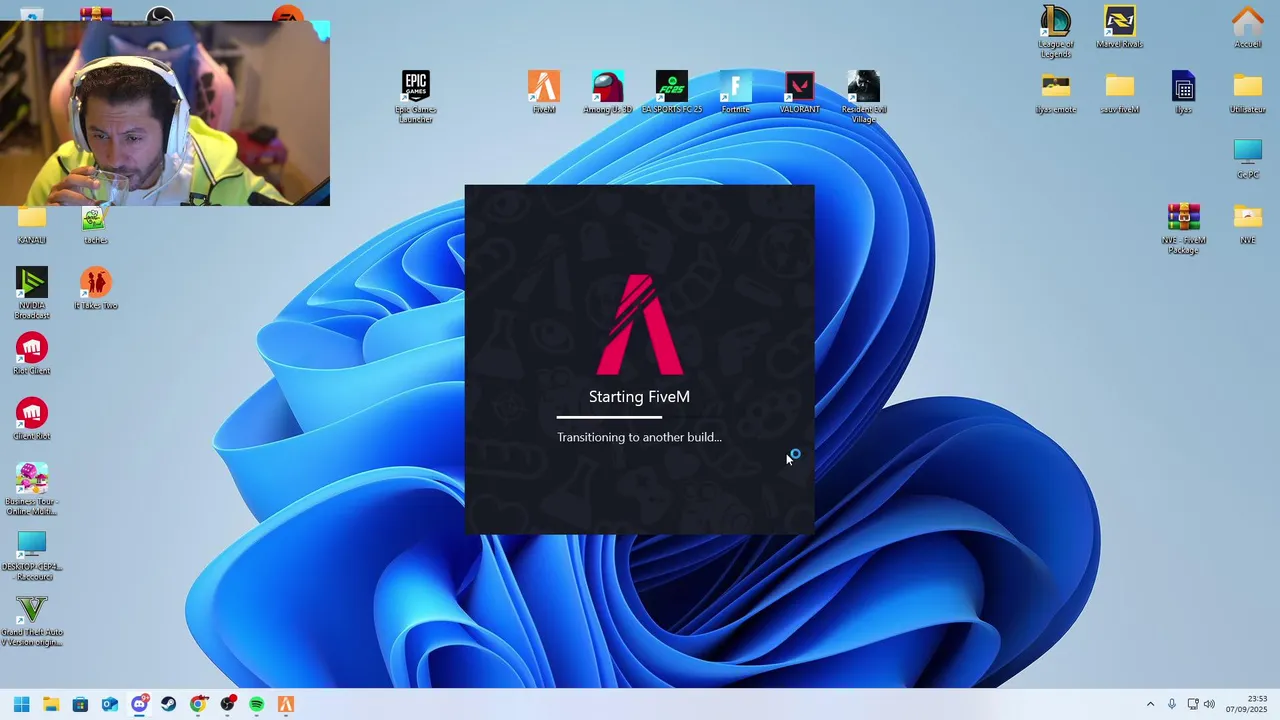The height and width of the screenshot is (720, 1280).
Task: Open the KANALI folder
Action: [x=32, y=224]
